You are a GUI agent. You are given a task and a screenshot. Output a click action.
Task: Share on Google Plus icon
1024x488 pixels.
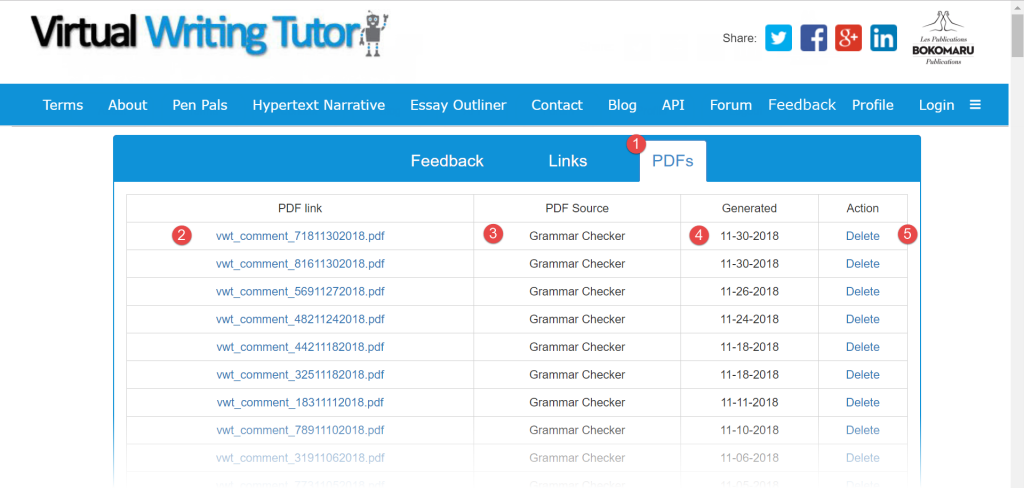848,38
